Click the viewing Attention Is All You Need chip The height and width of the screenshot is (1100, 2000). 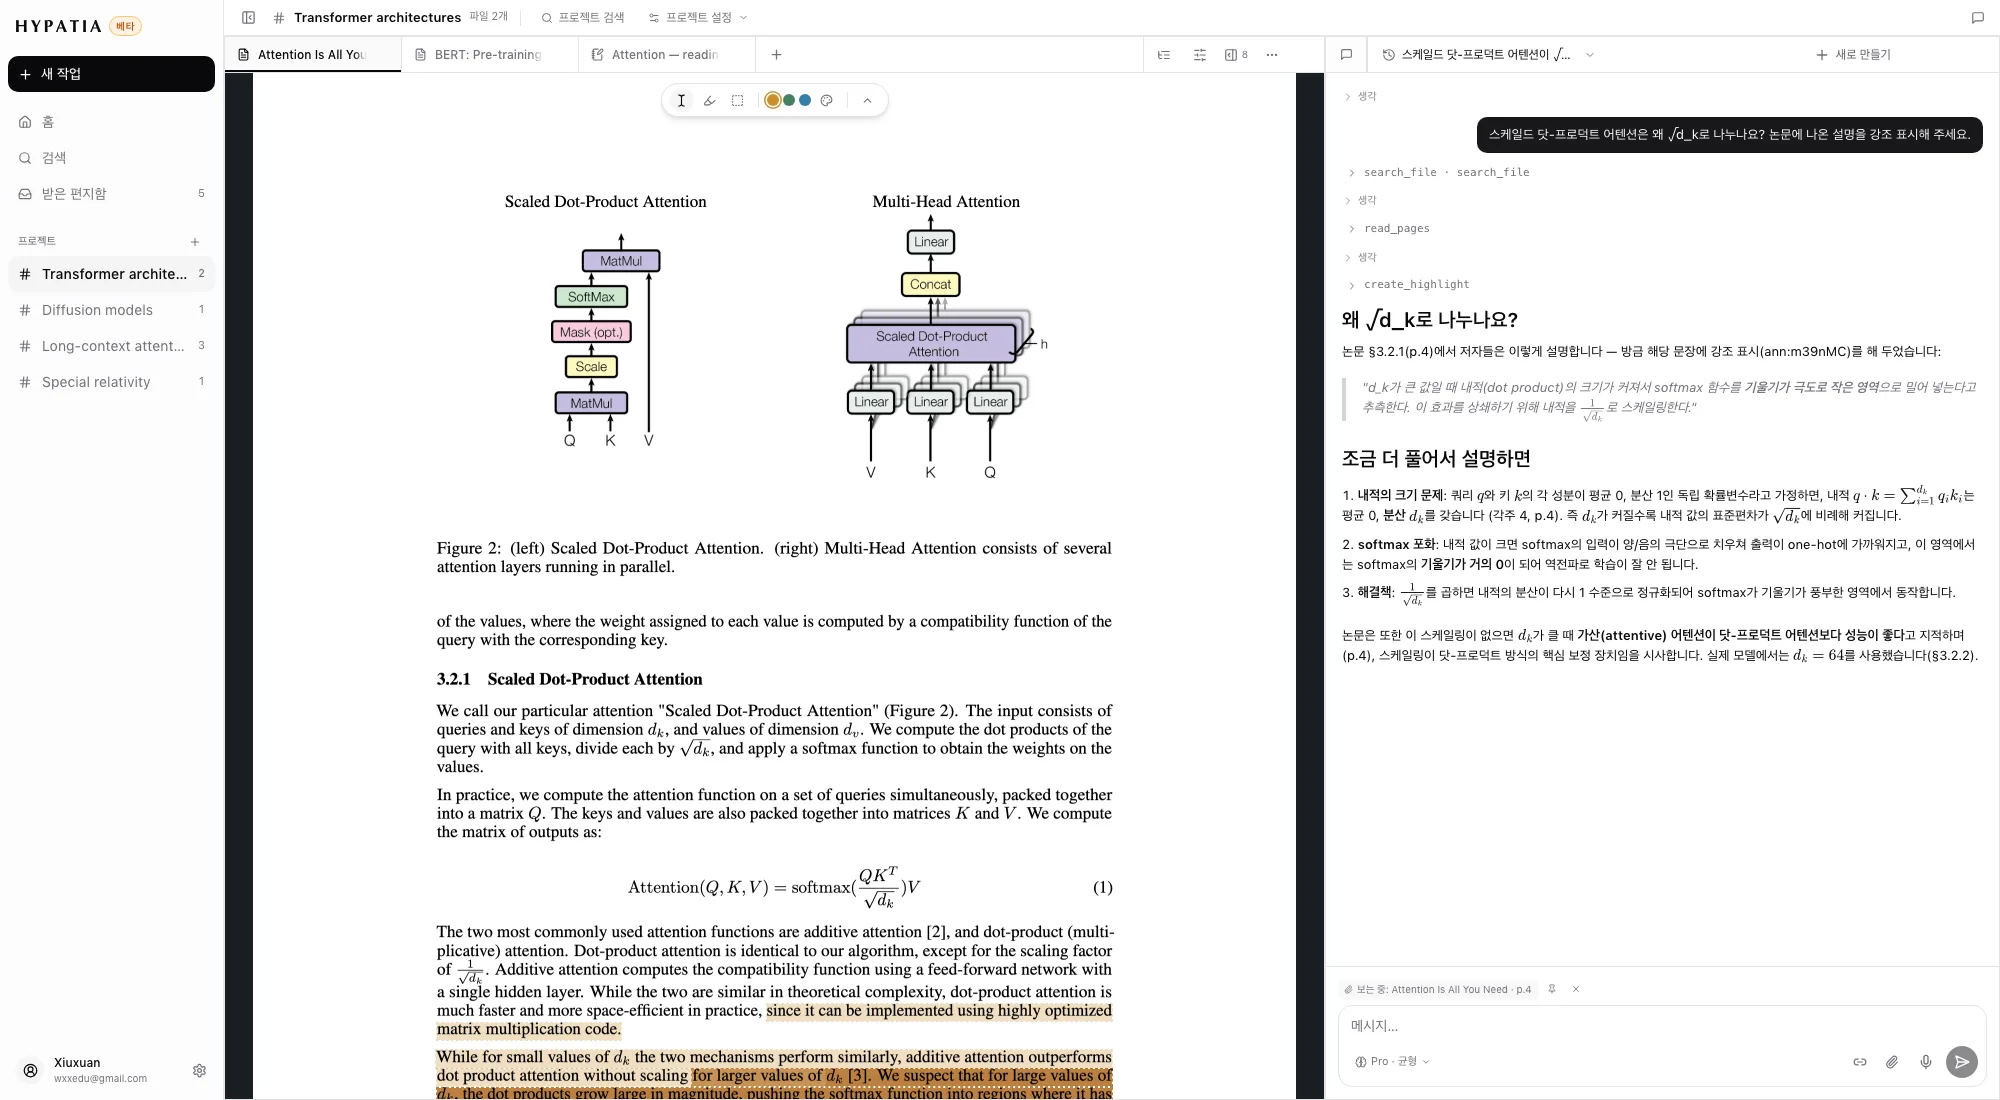tap(1437, 989)
